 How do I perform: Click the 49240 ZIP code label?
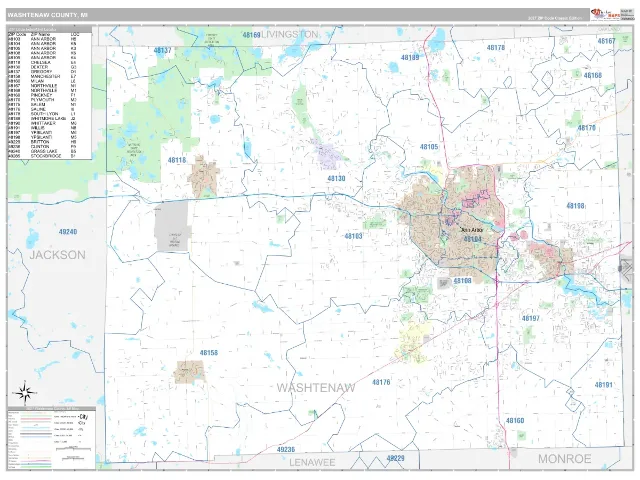[68, 232]
